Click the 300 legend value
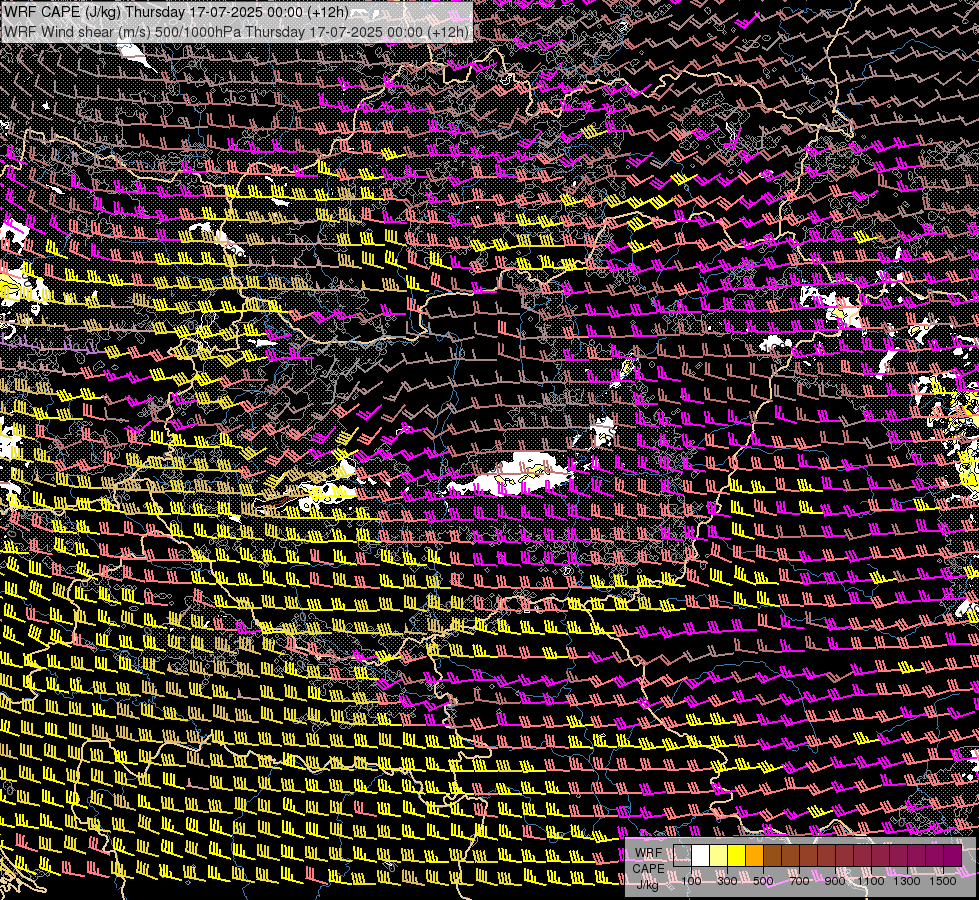 point(727,881)
